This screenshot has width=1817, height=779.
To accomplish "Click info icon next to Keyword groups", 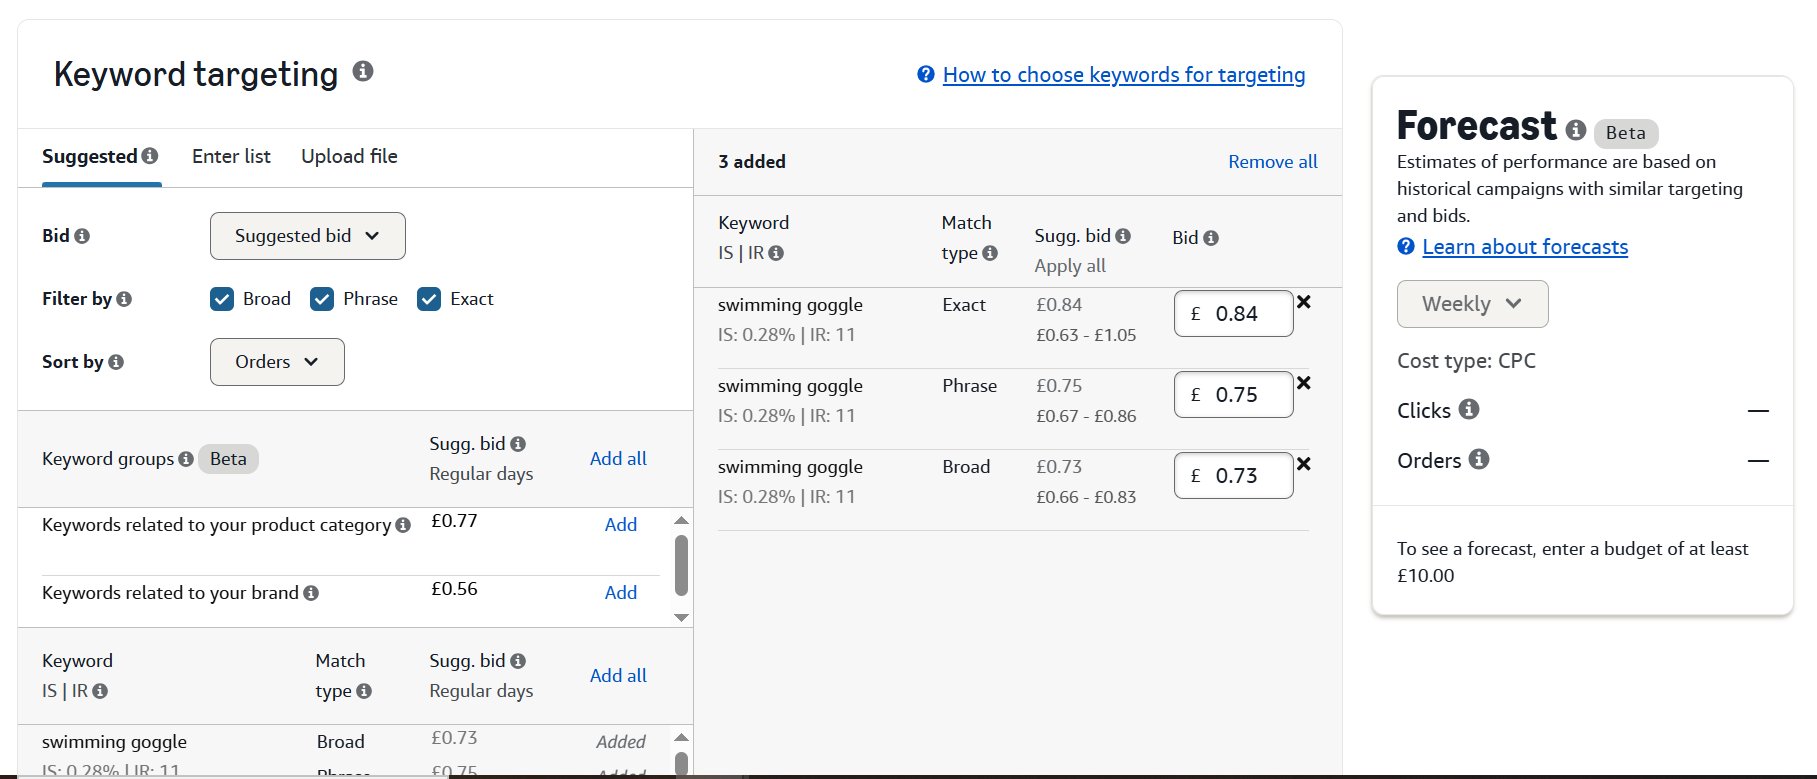I will coord(186,459).
